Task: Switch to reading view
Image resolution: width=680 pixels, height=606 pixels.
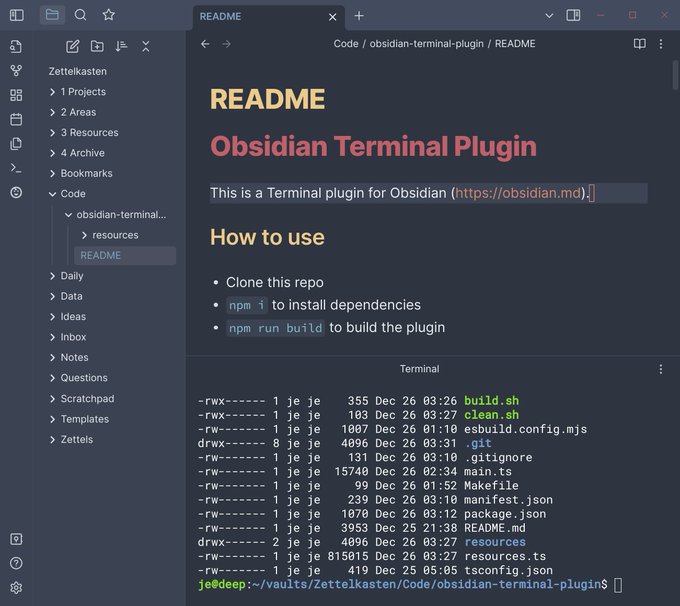Action: coord(640,44)
